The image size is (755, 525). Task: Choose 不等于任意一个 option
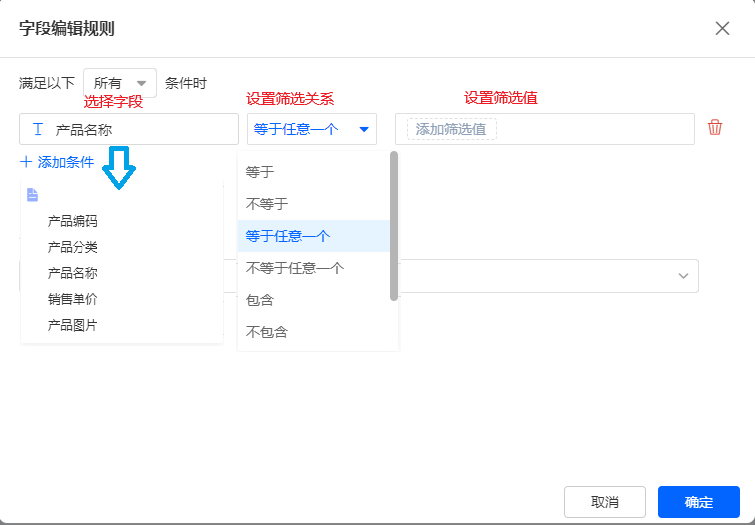point(295,268)
